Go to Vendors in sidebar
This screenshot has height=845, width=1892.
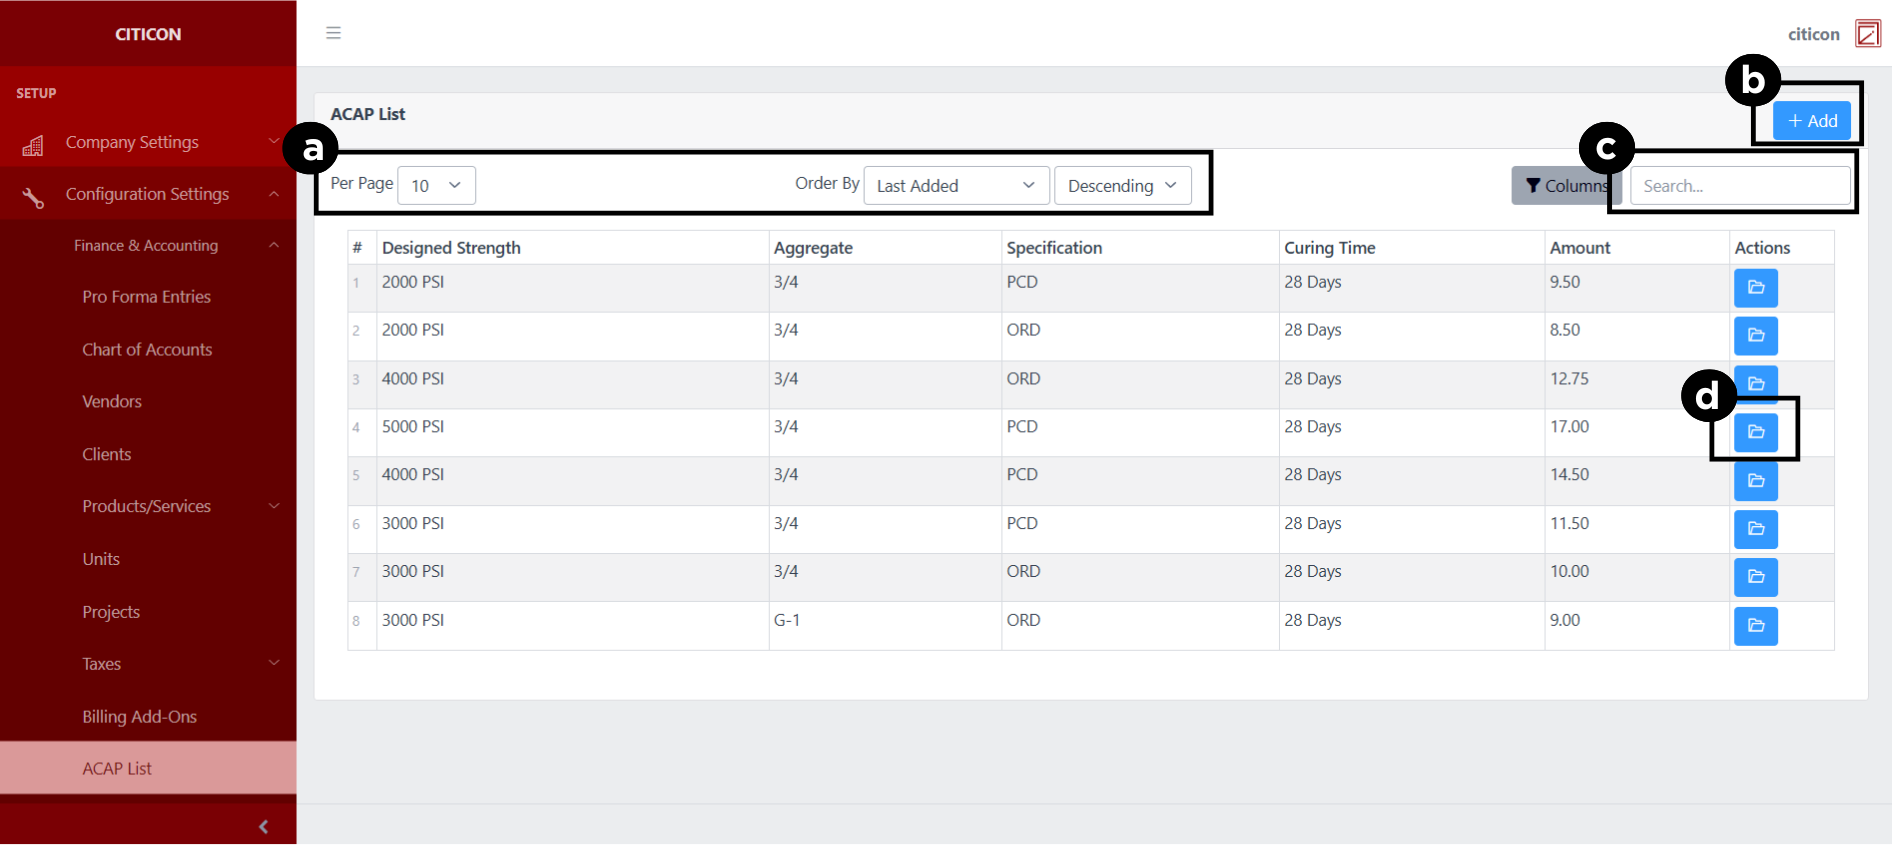pyautogui.click(x=112, y=401)
